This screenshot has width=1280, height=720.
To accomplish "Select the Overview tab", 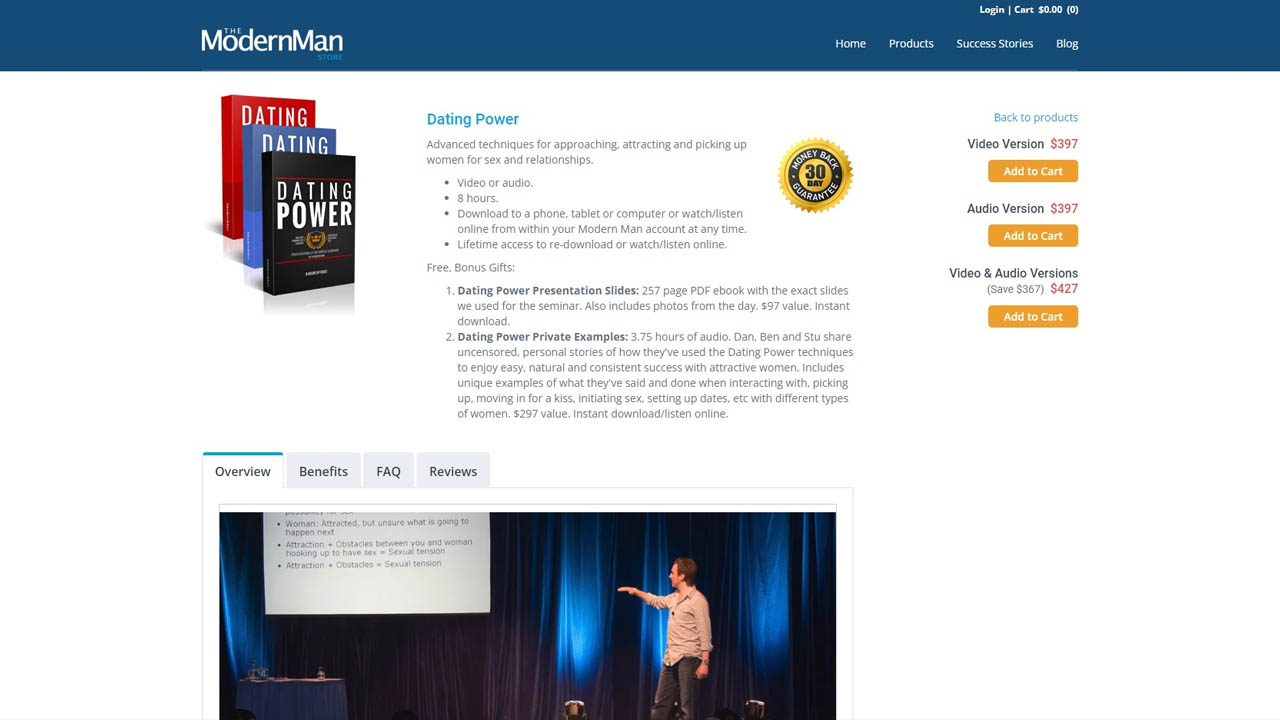I will (242, 470).
